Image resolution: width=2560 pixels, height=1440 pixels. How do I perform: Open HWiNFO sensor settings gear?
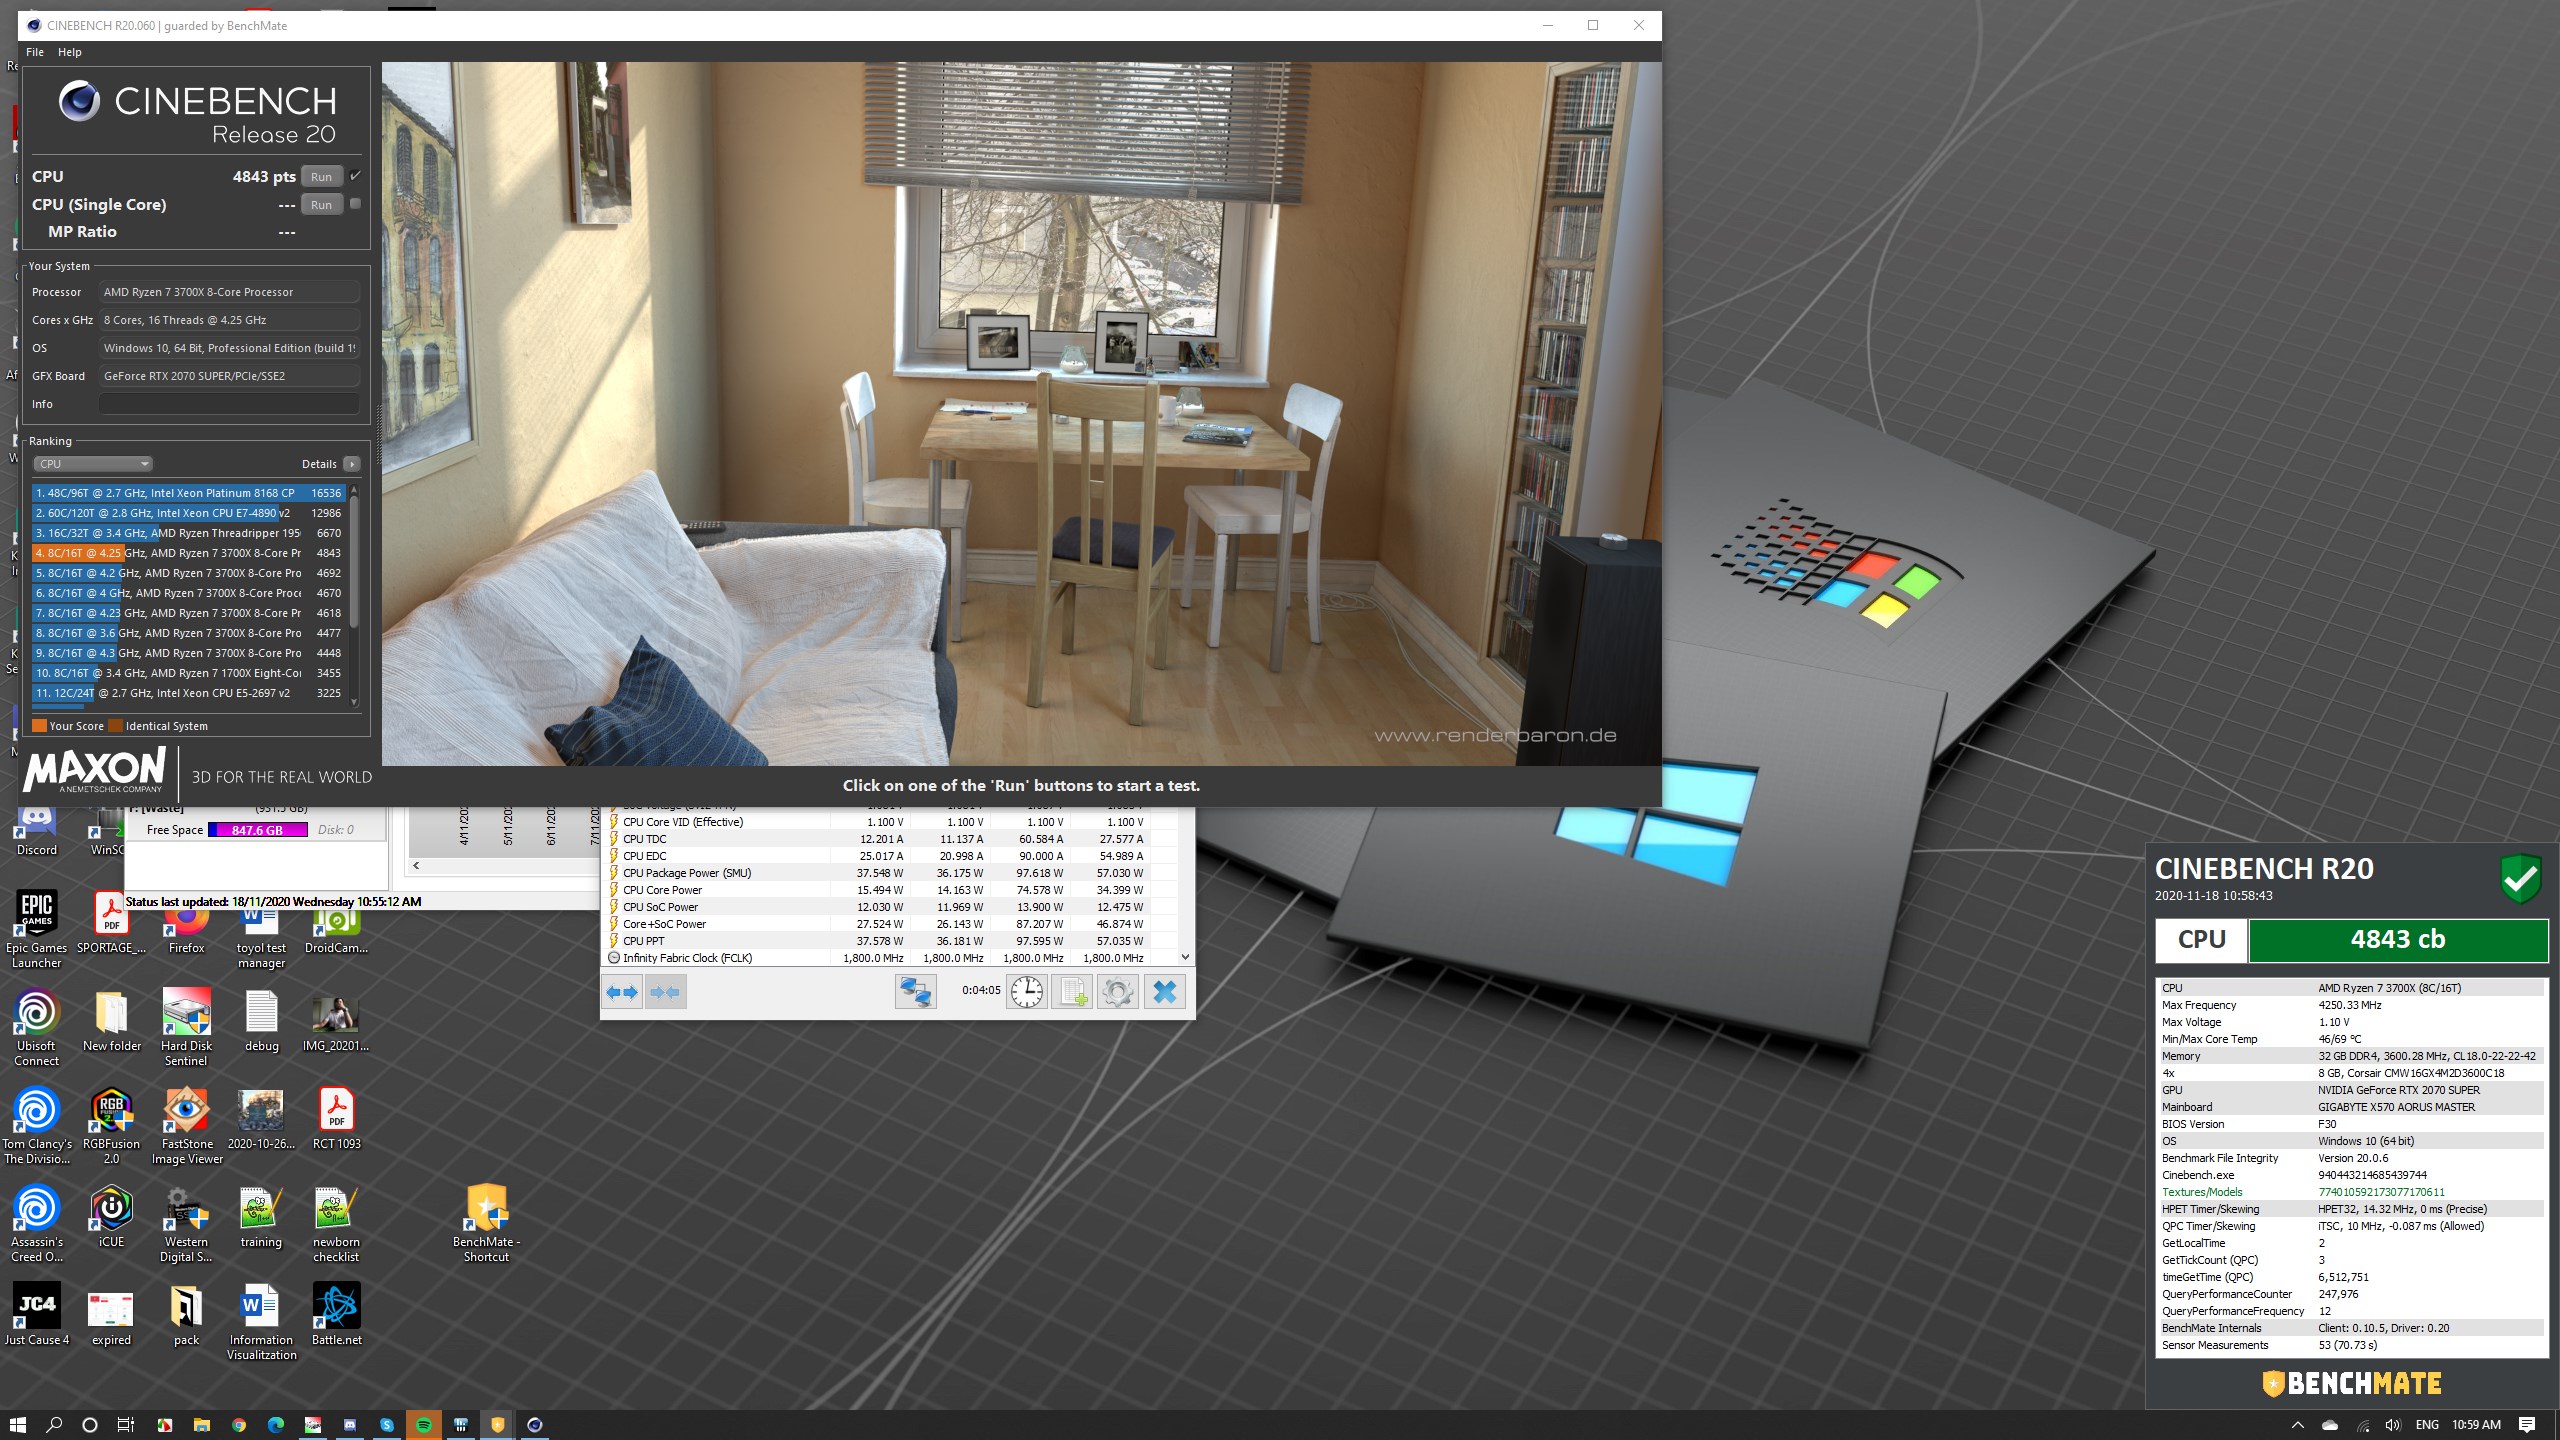(1118, 992)
